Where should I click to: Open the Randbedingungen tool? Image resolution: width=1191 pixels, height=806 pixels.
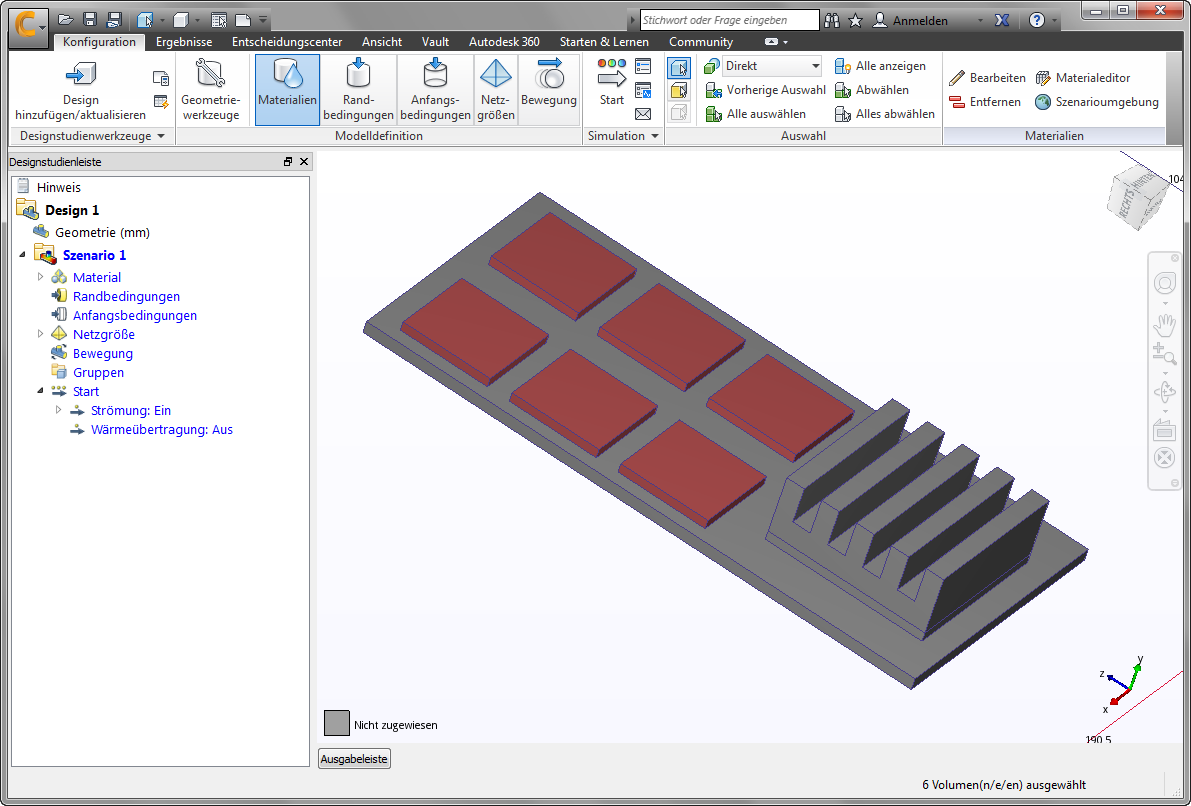tap(358, 90)
